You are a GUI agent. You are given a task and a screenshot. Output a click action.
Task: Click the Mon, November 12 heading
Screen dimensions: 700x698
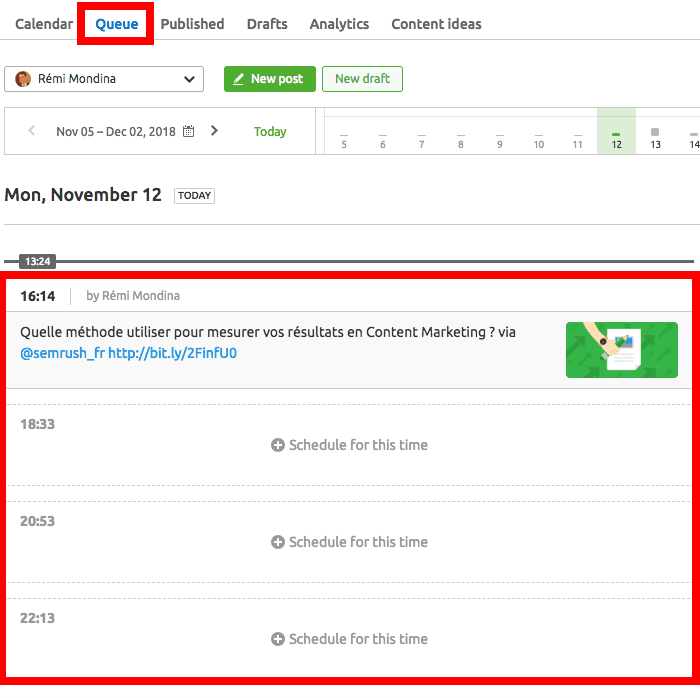coord(83,195)
